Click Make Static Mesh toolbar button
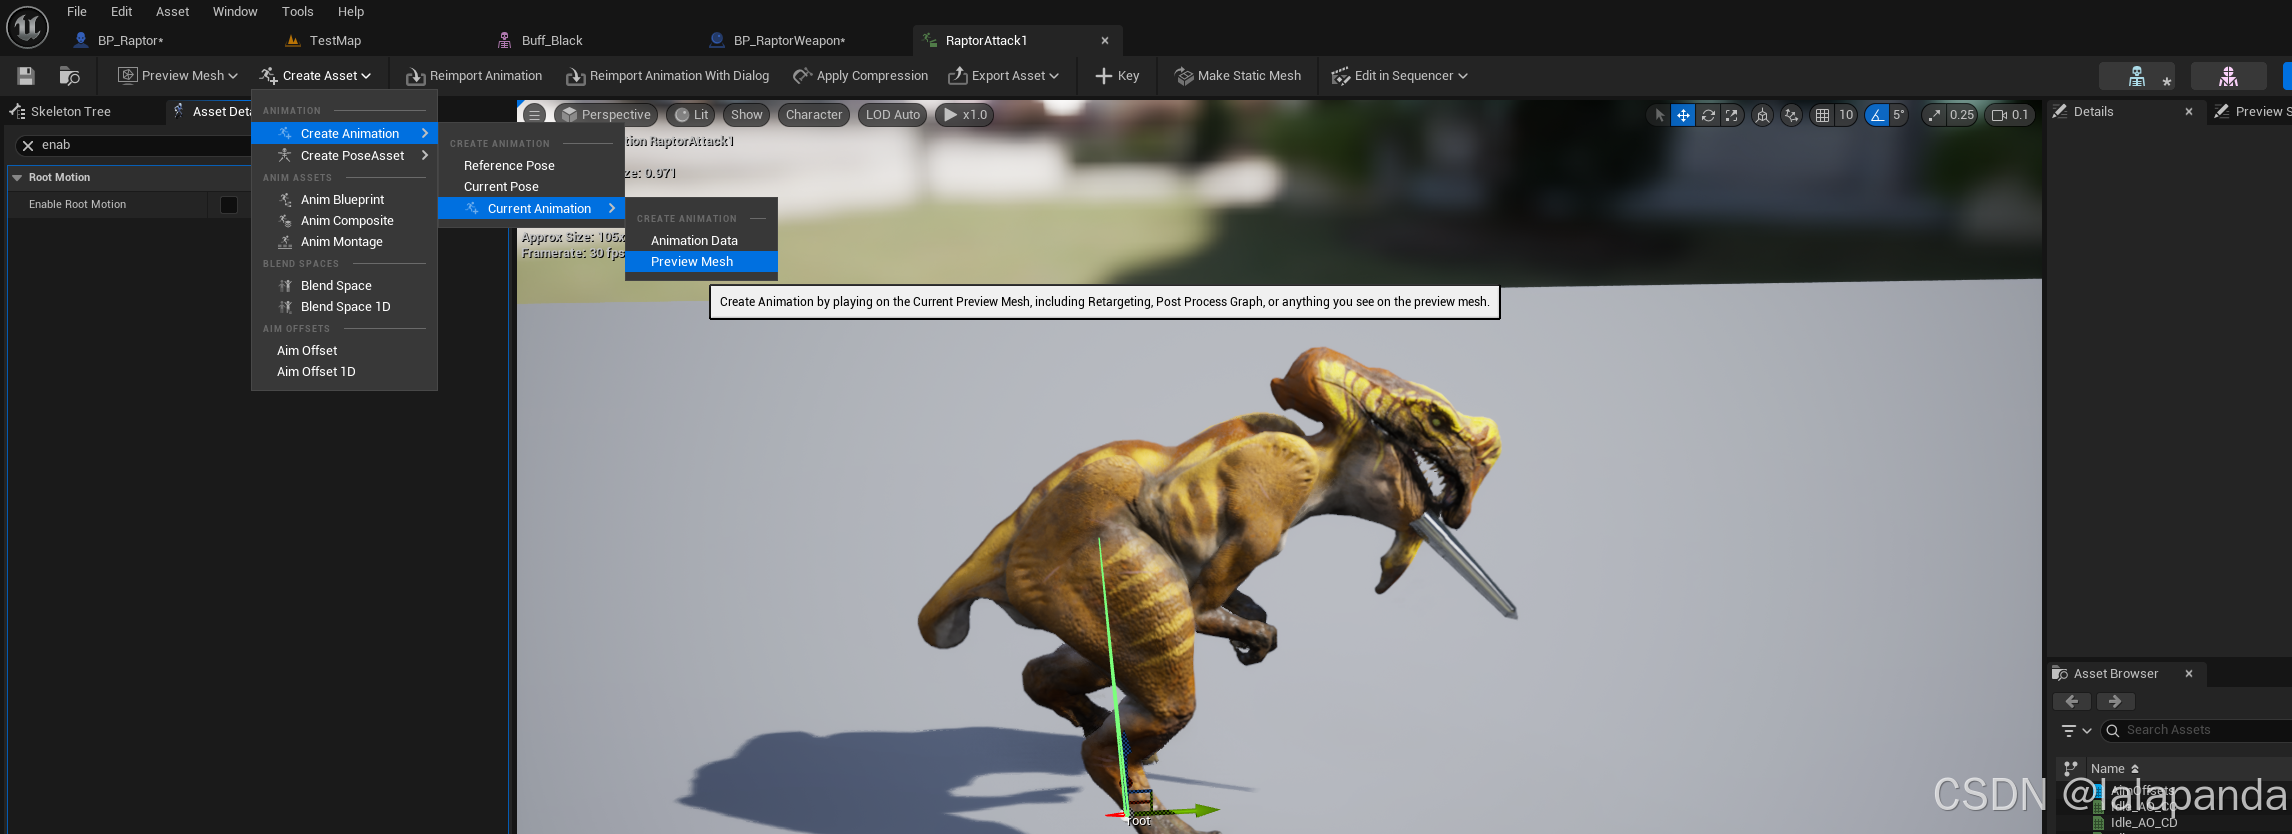Image resolution: width=2292 pixels, height=834 pixels. pos(1238,76)
